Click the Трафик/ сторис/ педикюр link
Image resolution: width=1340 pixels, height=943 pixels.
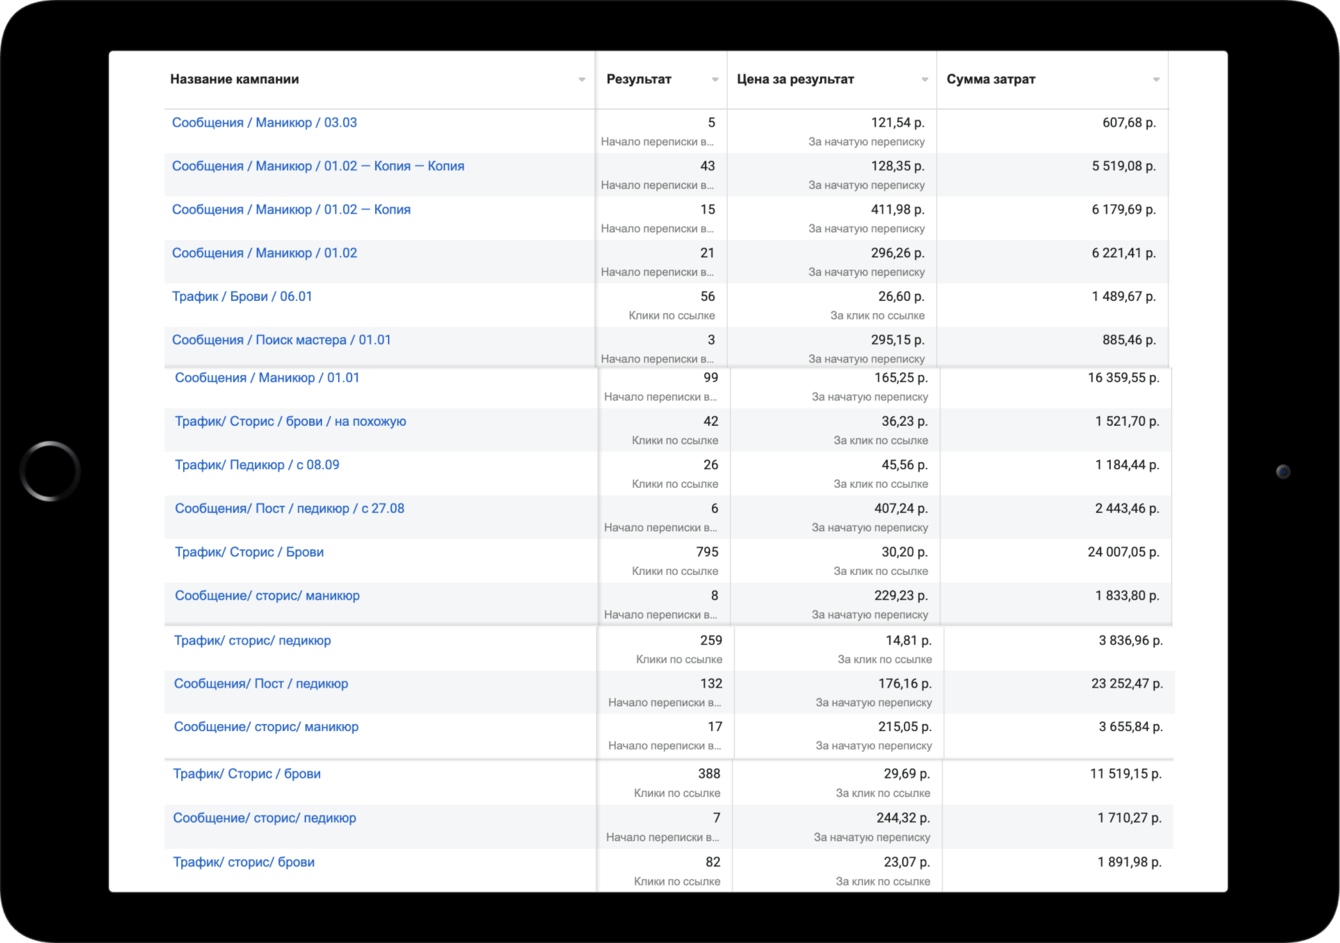point(252,641)
